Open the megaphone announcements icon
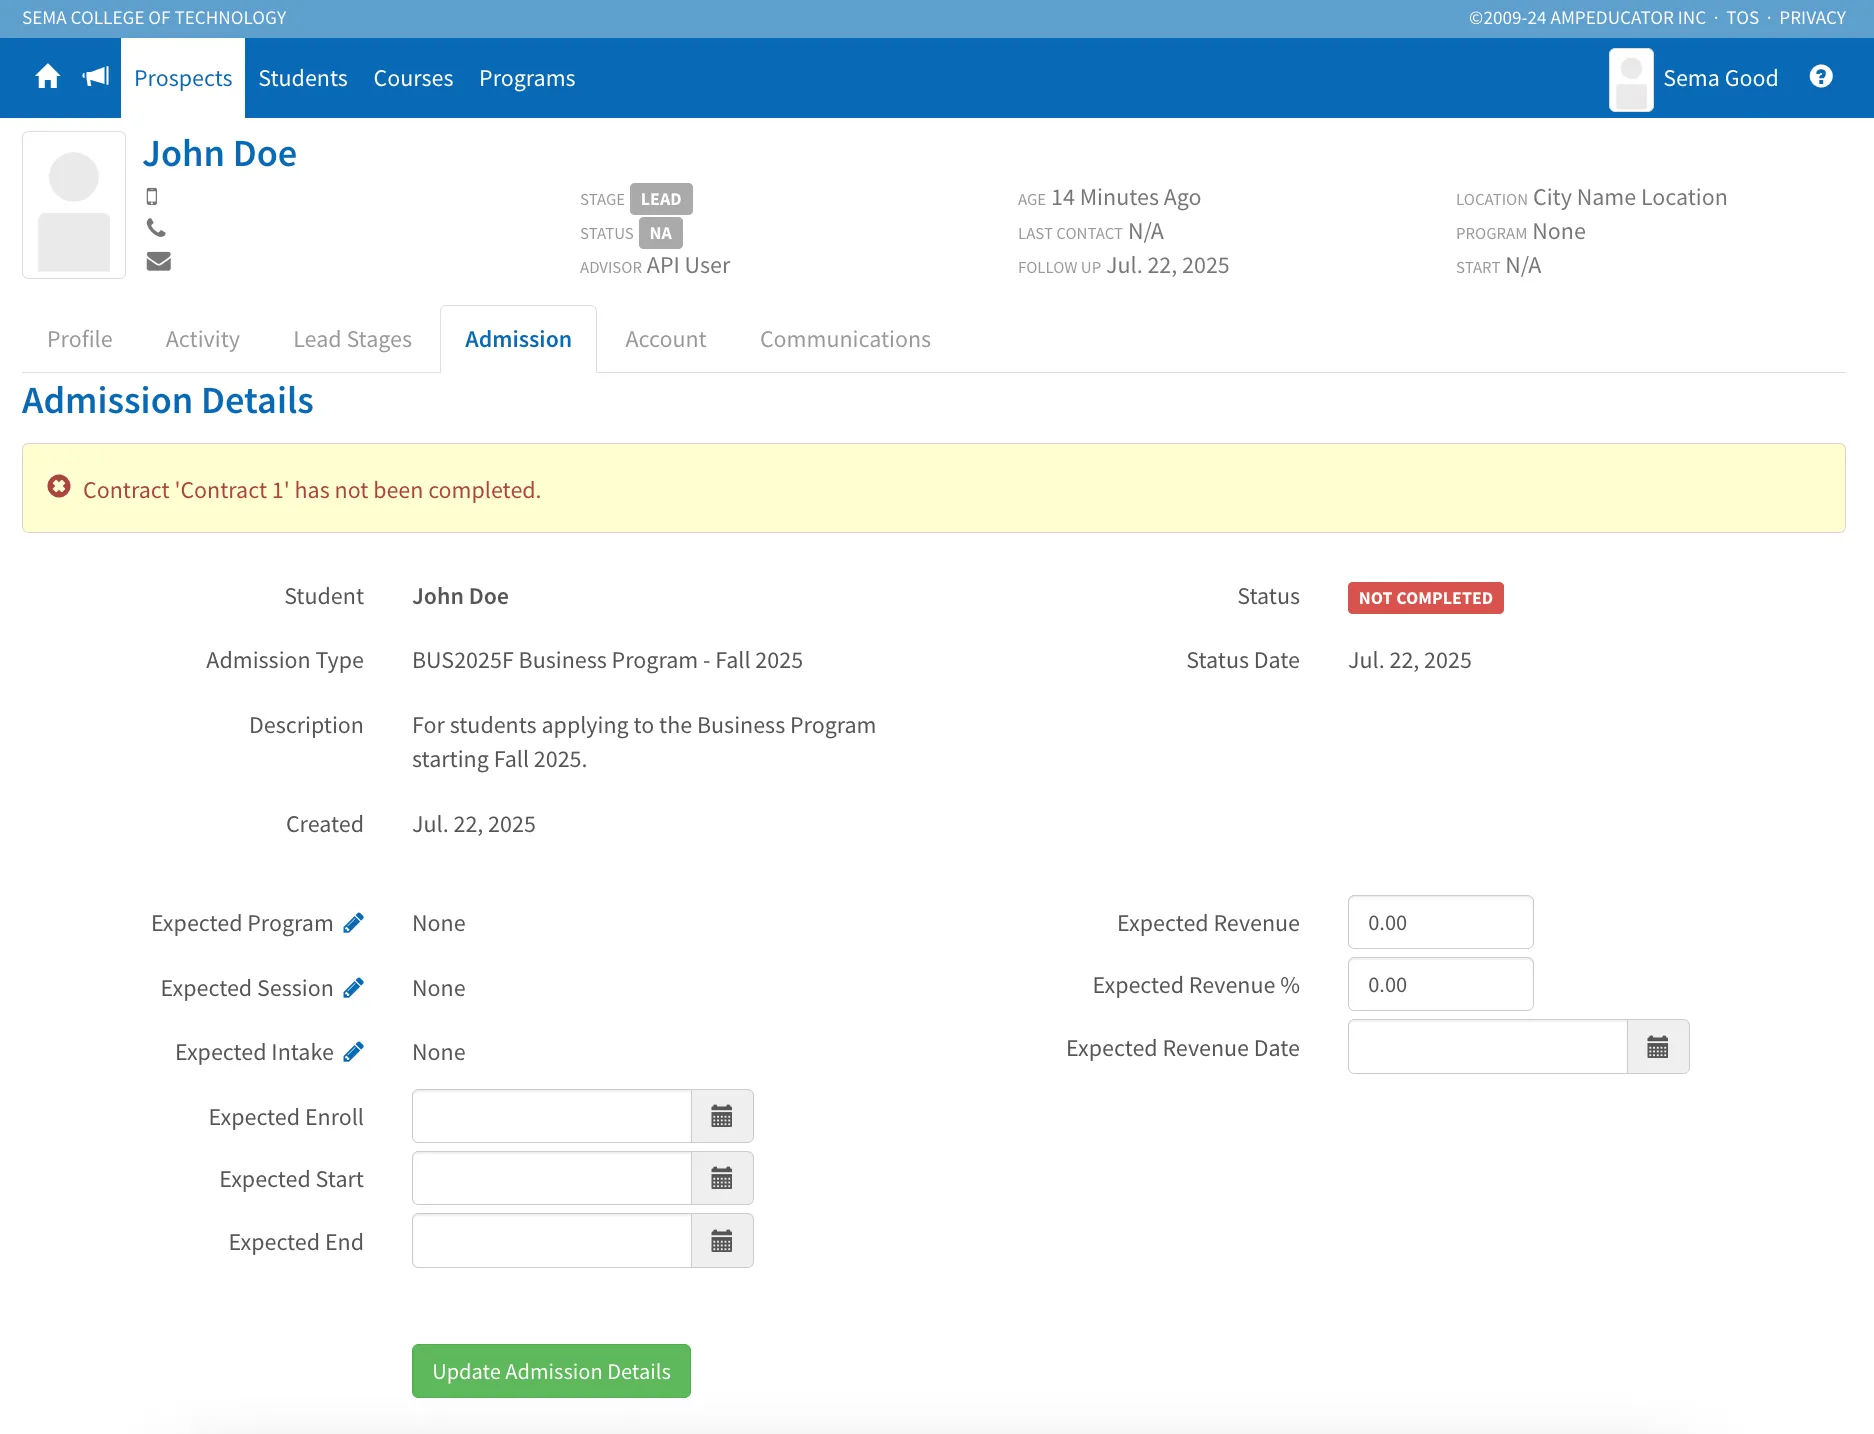 [x=96, y=77]
